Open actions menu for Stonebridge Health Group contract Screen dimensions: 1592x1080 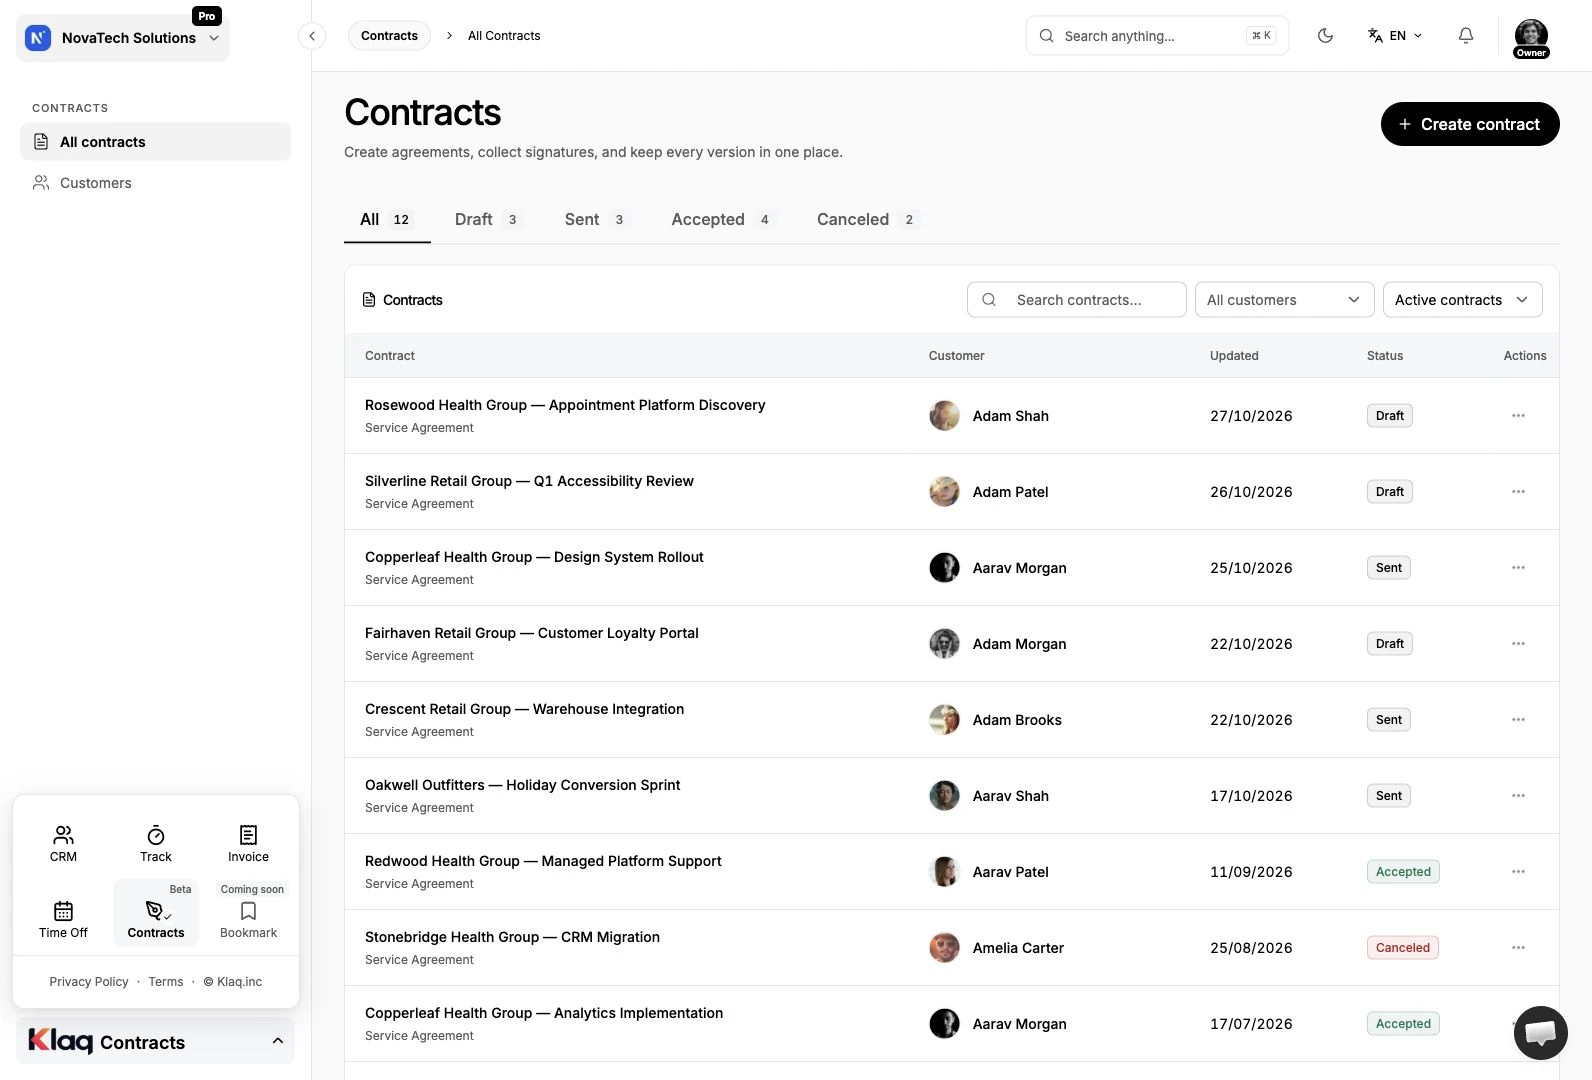pos(1518,948)
